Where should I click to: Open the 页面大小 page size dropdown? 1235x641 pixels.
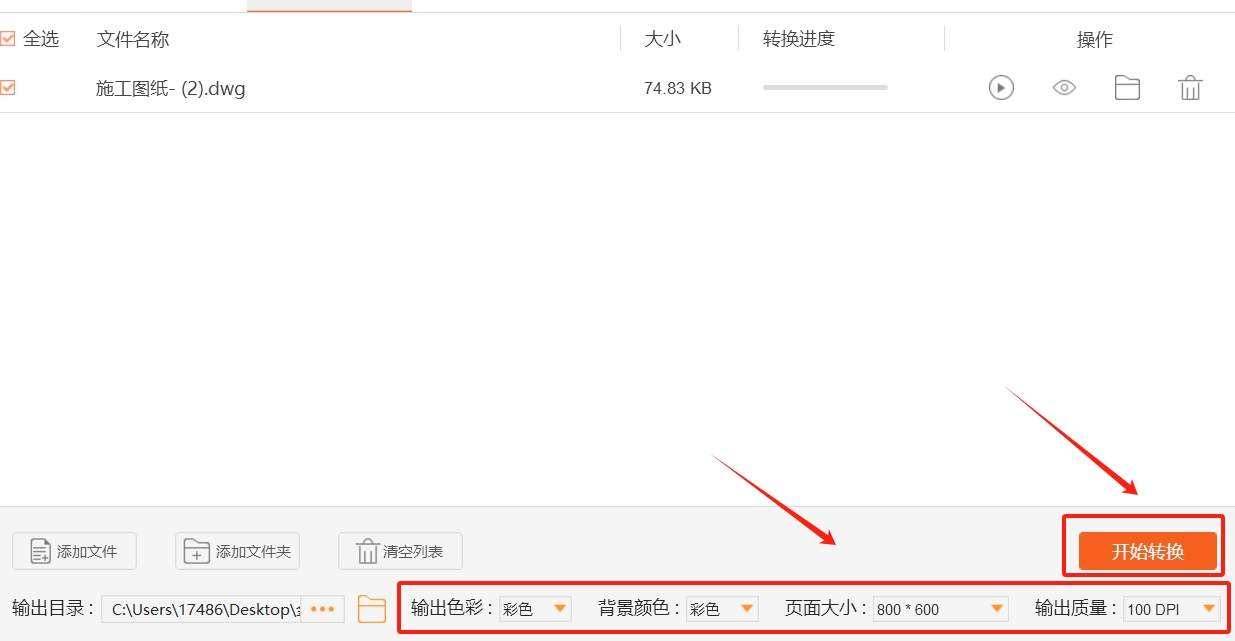940,608
